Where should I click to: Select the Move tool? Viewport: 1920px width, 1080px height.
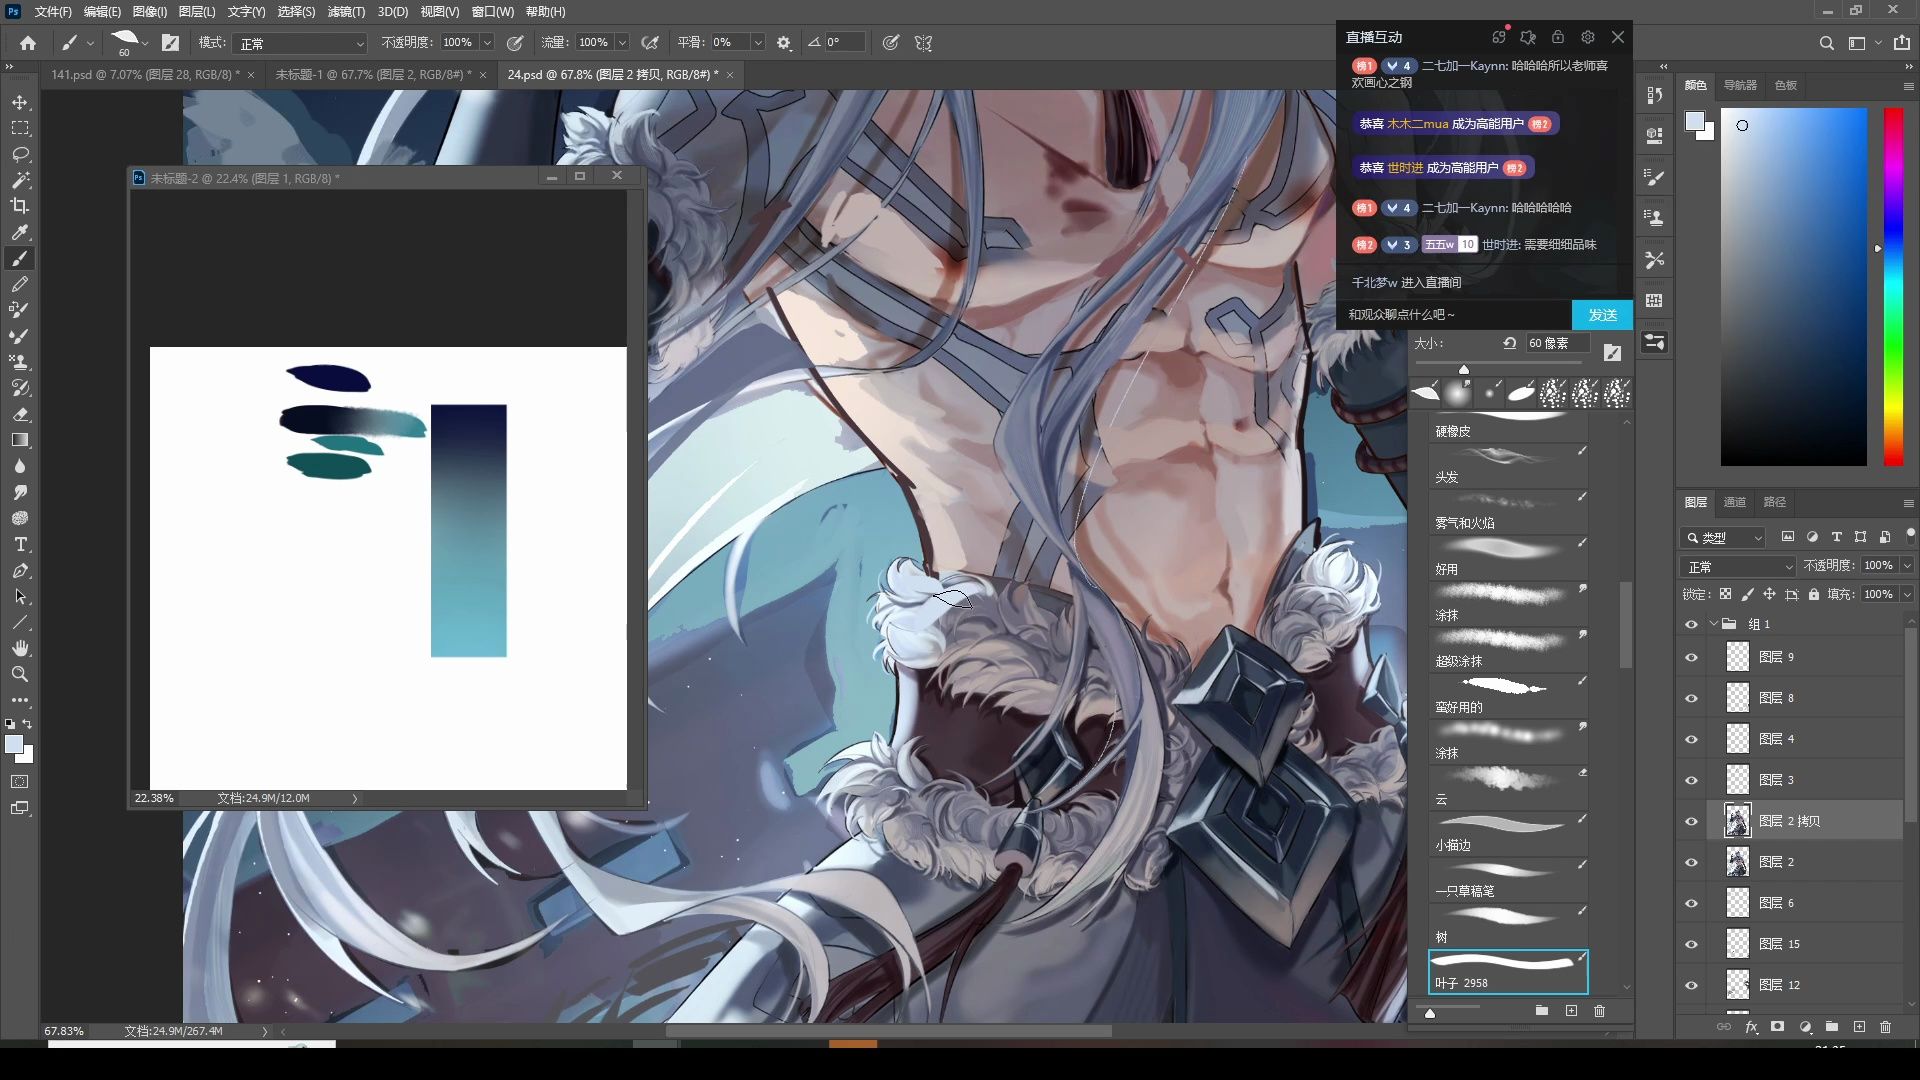tap(20, 102)
